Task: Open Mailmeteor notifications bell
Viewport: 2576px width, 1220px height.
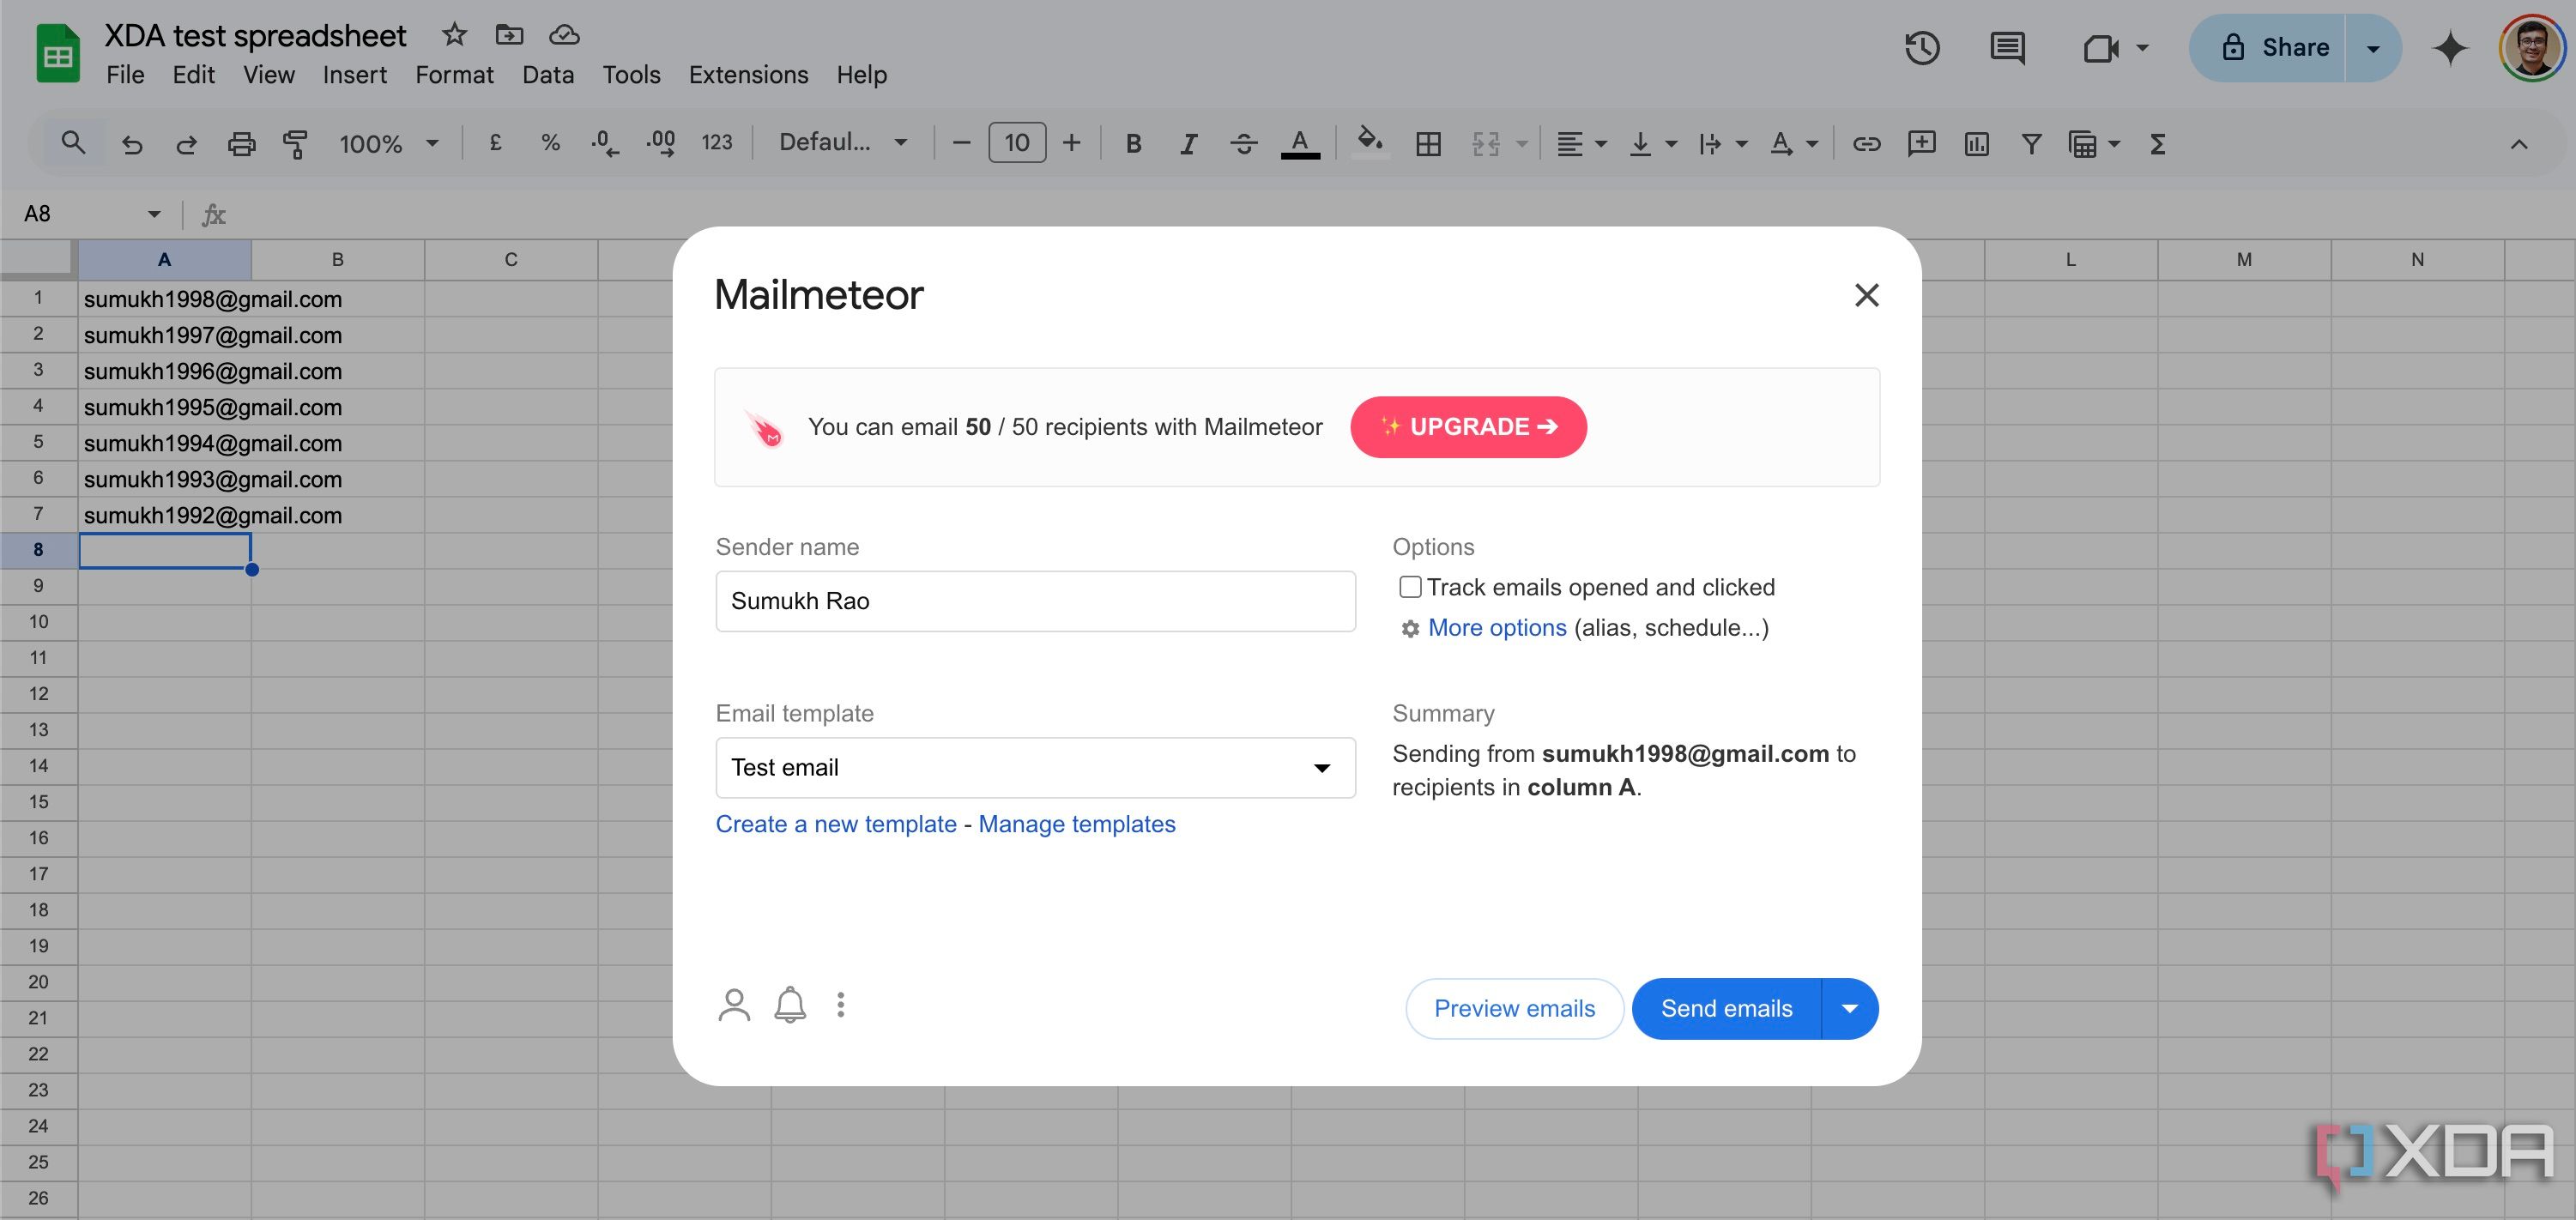Action: 790,1004
